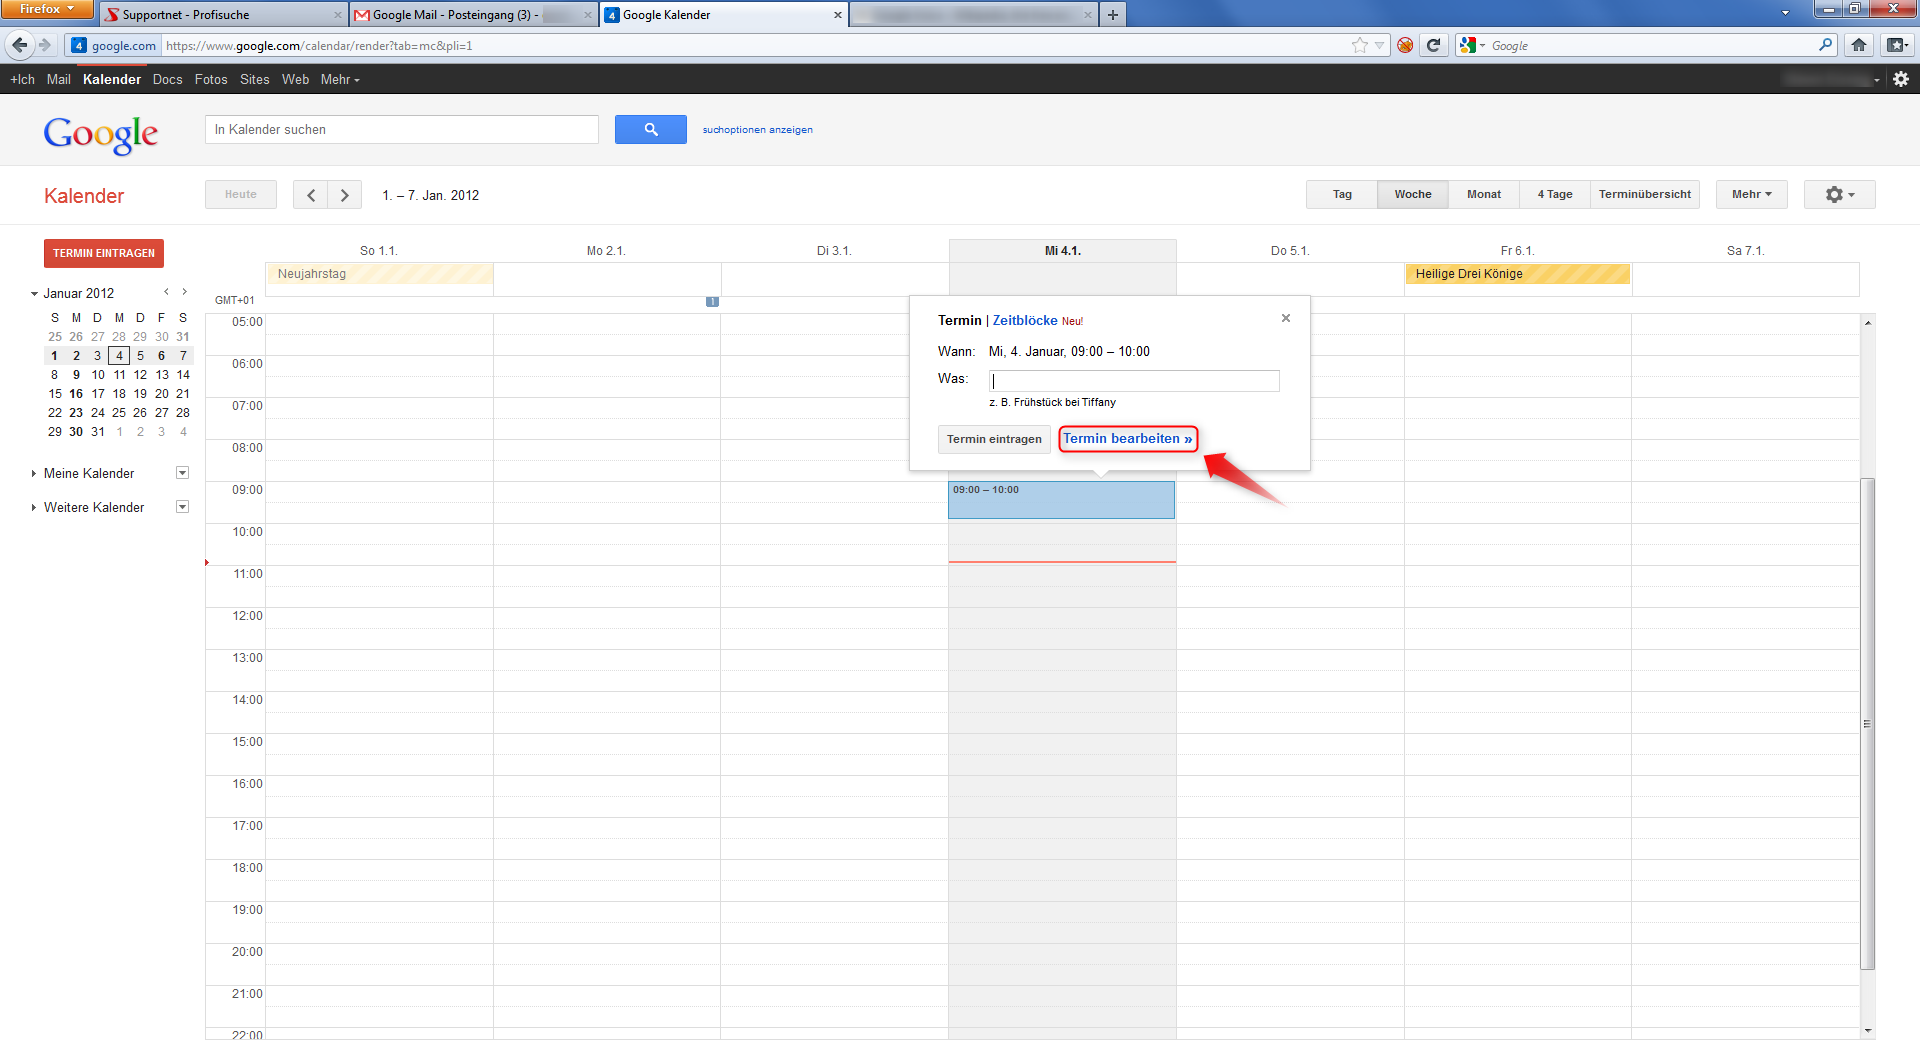Image resolution: width=1920 pixels, height=1040 pixels.
Task: Switch to the Zeitblöcke tab in the popup
Action: [x=1024, y=320]
